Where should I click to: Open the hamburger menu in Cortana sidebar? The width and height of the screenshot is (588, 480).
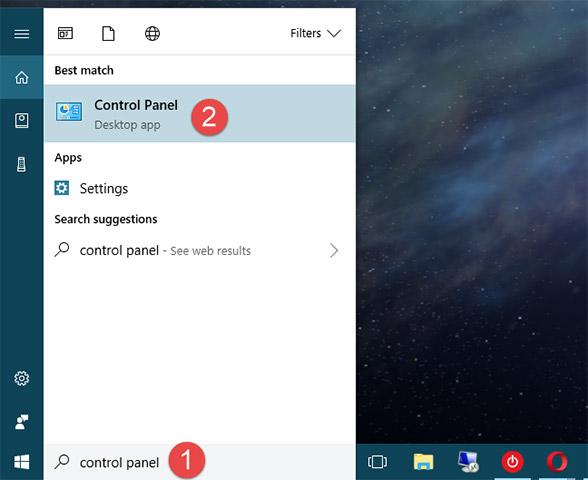21,34
